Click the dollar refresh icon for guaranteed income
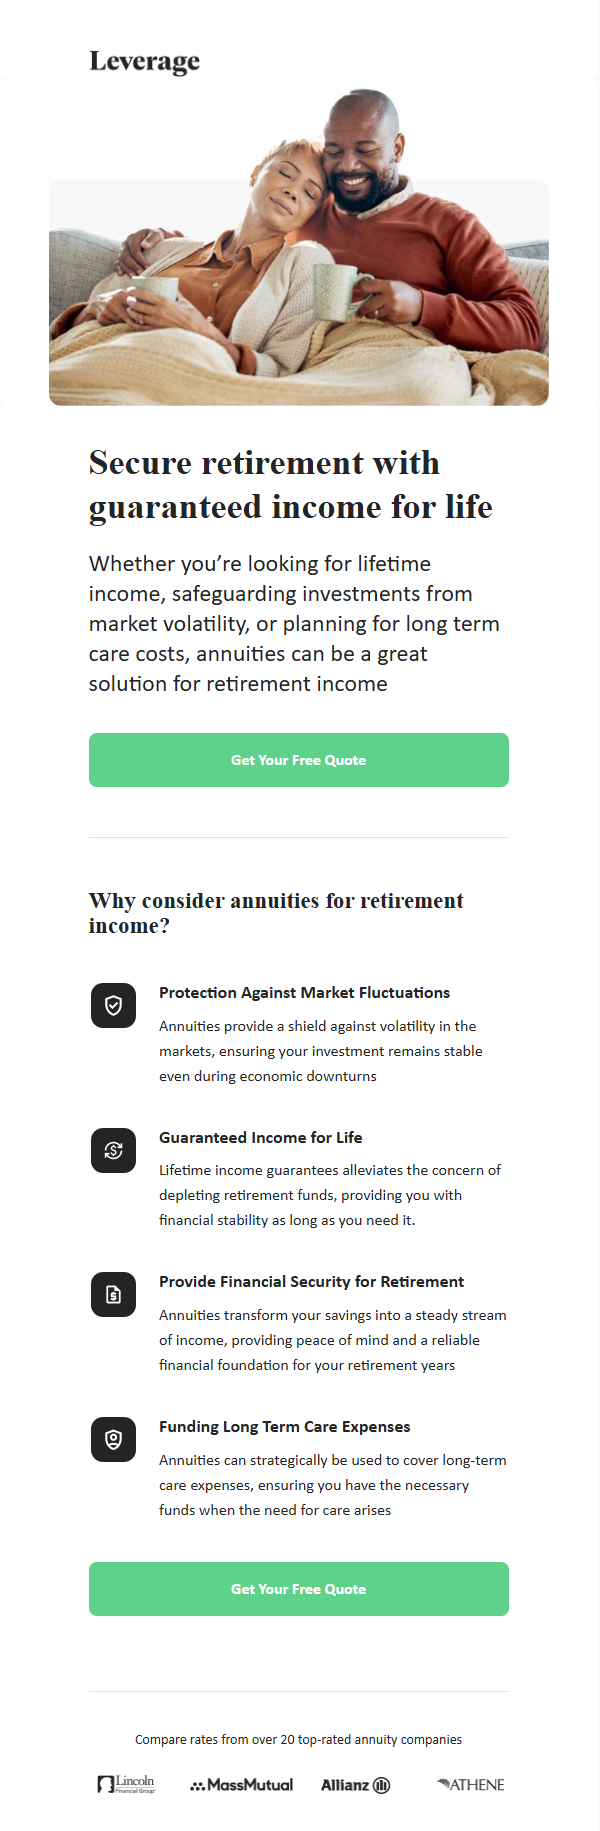This screenshot has height=1831, width=600. (x=113, y=1150)
